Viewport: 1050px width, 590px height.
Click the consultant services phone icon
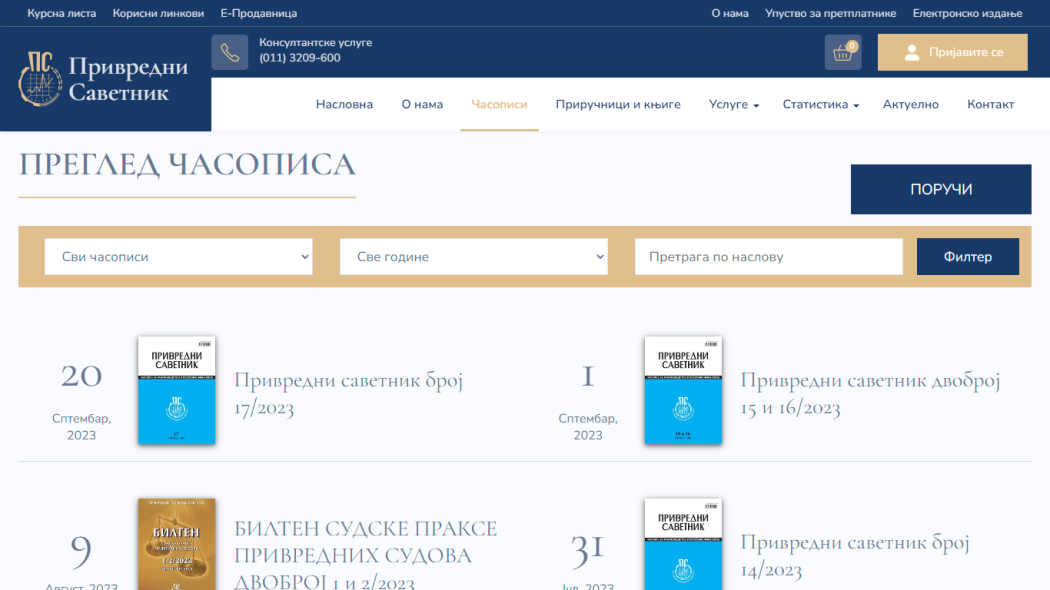pyautogui.click(x=229, y=52)
